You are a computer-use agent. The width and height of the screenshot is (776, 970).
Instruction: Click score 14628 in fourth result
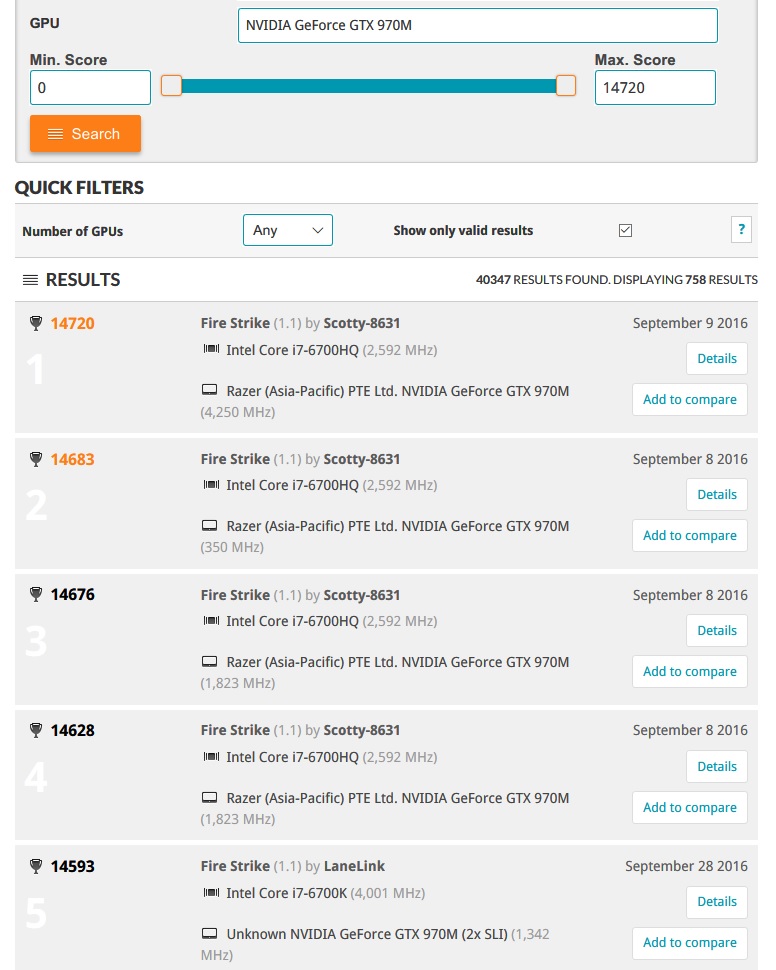point(72,730)
